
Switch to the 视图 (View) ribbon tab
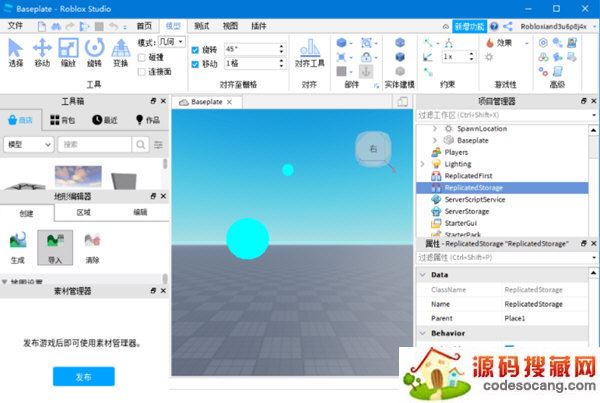click(x=230, y=26)
